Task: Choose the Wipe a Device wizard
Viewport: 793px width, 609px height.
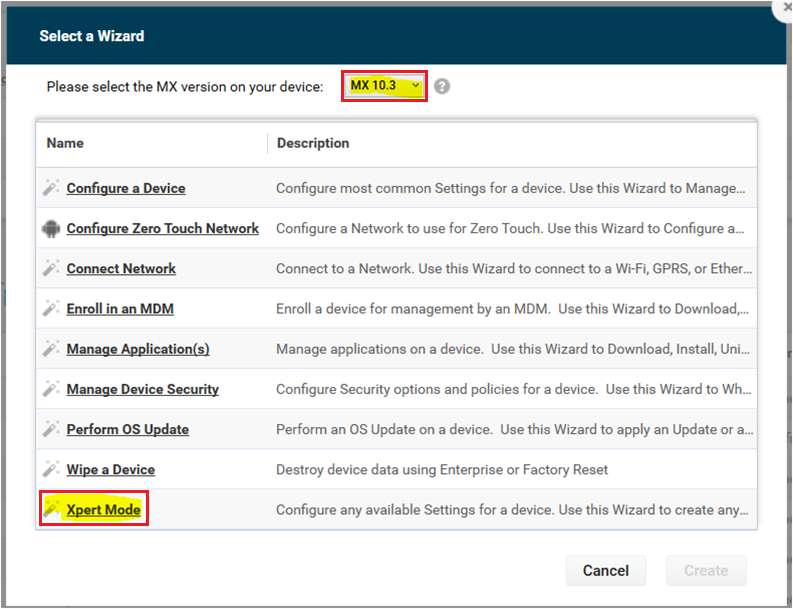Action: (110, 469)
